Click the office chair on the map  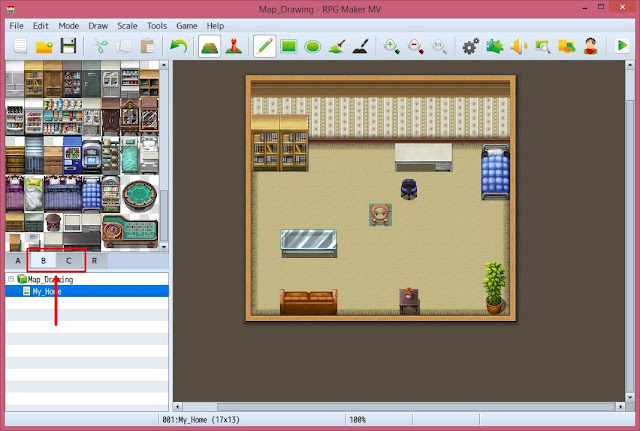click(x=409, y=189)
